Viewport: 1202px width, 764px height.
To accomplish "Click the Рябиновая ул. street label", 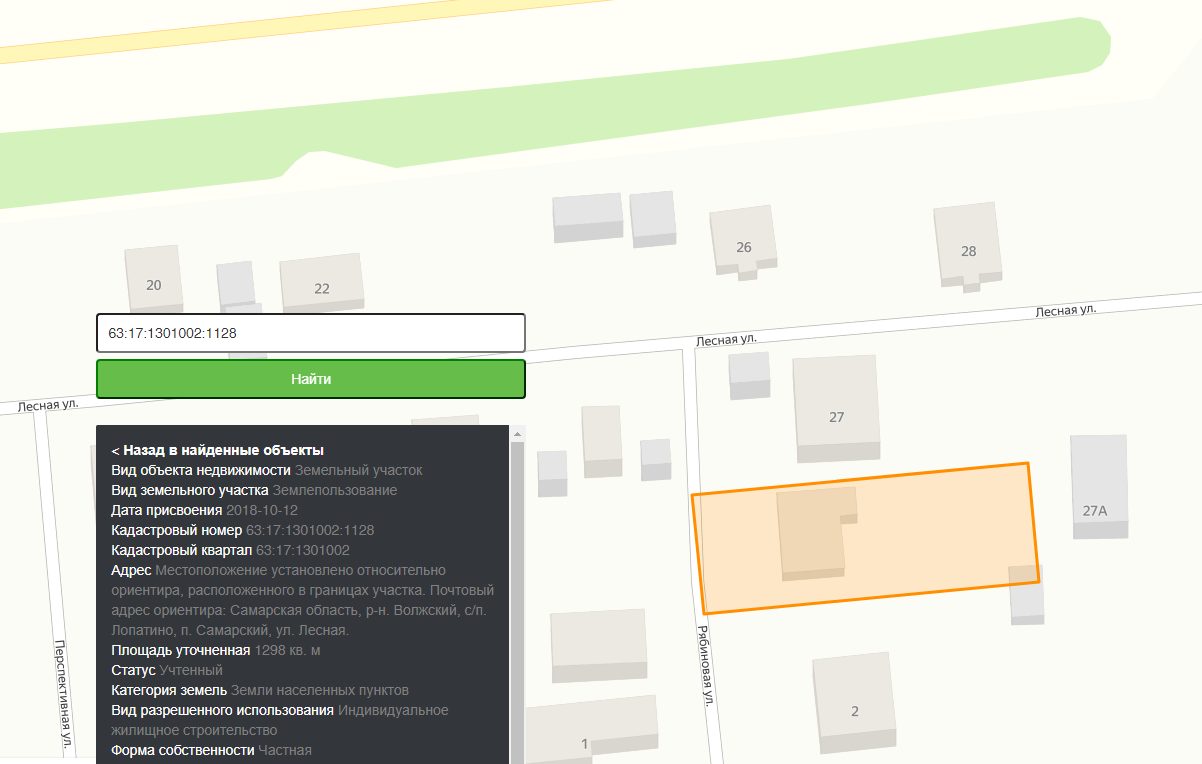I will 705,666.
